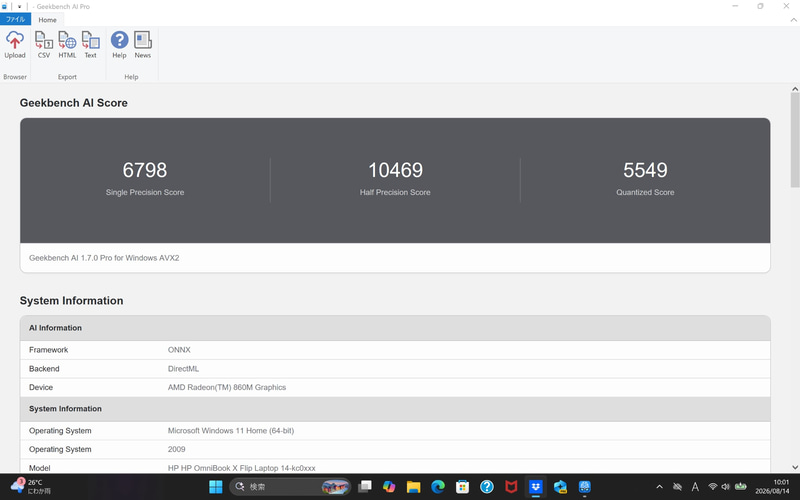Click the IME input mode A indicator
The height and width of the screenshot is (500, 800).
(x=695, y=487)
